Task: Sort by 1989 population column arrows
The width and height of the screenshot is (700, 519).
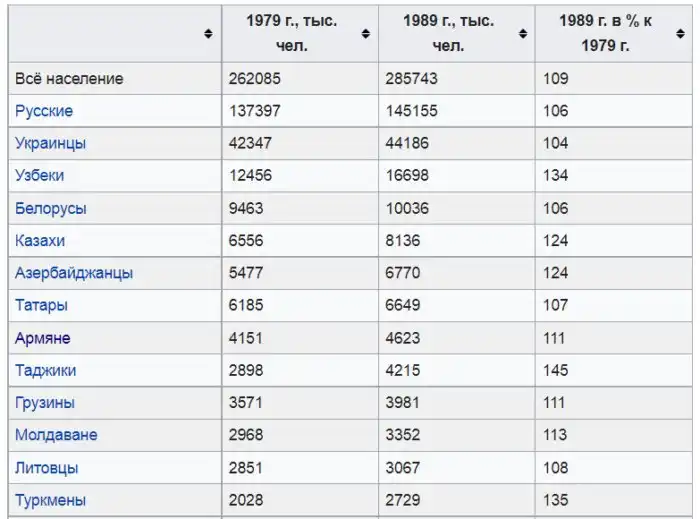Action: (523, 34)
